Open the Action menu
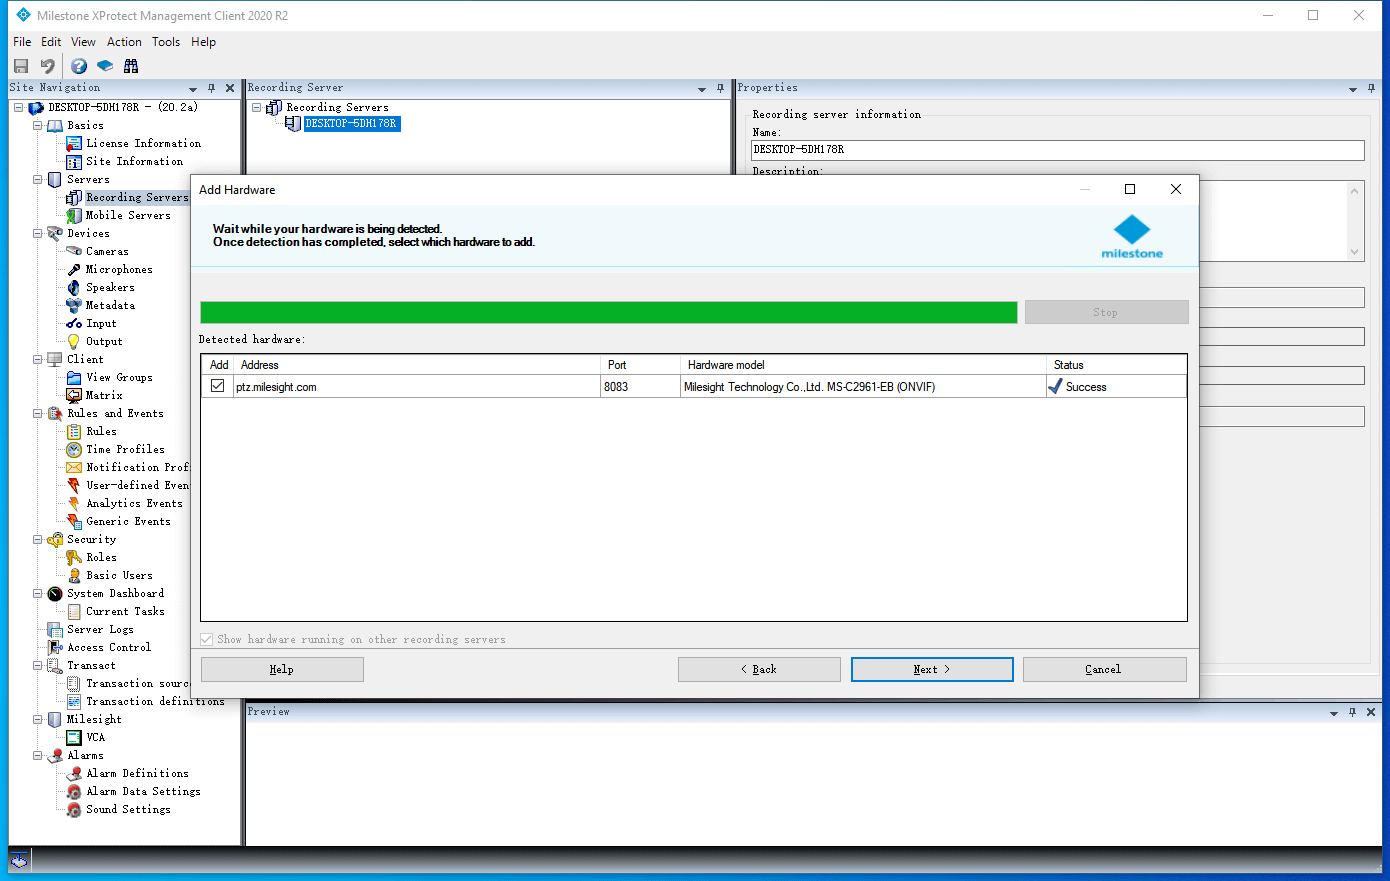The height and width of the screenshot is (881, 1390). click(124, 42)
